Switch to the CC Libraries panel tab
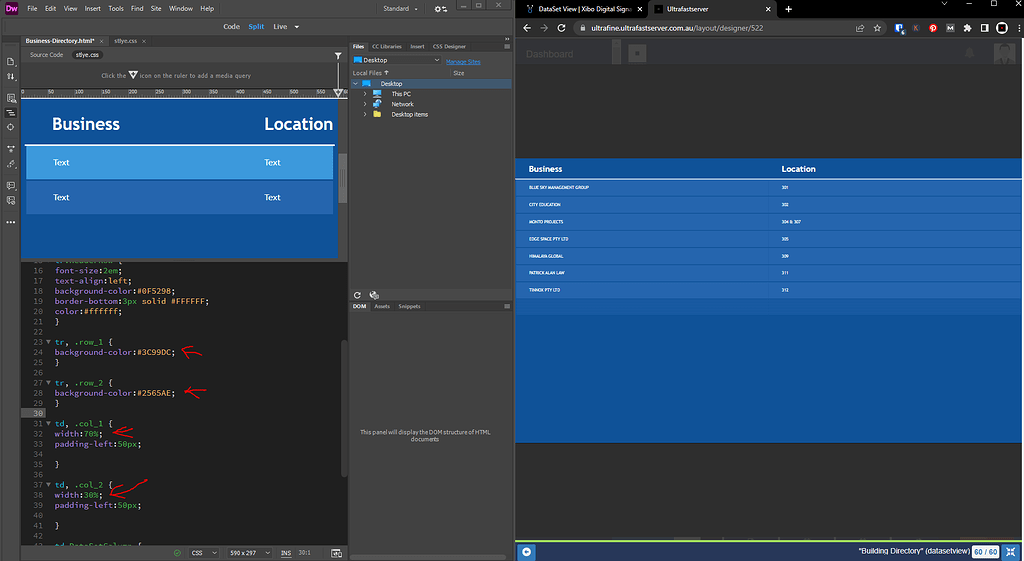The image size is (1024, 561). pos(387,46)
